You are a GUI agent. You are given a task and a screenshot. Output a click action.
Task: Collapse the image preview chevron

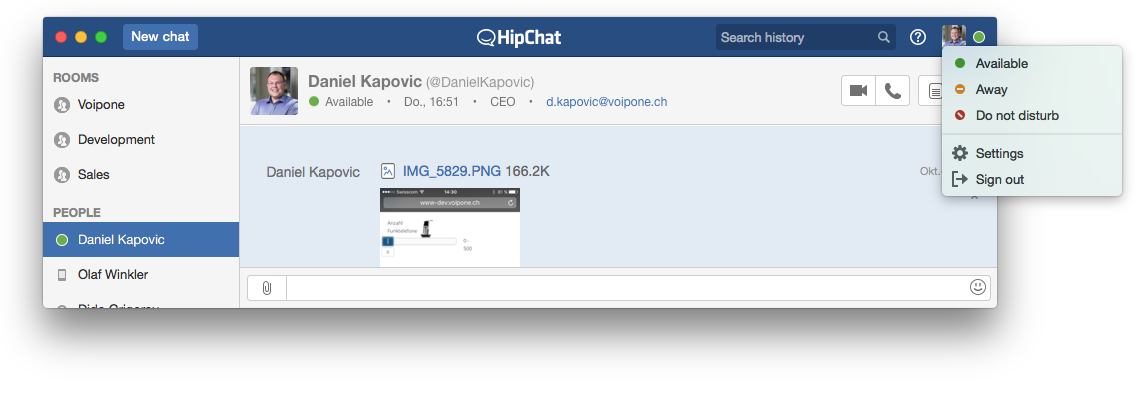975,197
